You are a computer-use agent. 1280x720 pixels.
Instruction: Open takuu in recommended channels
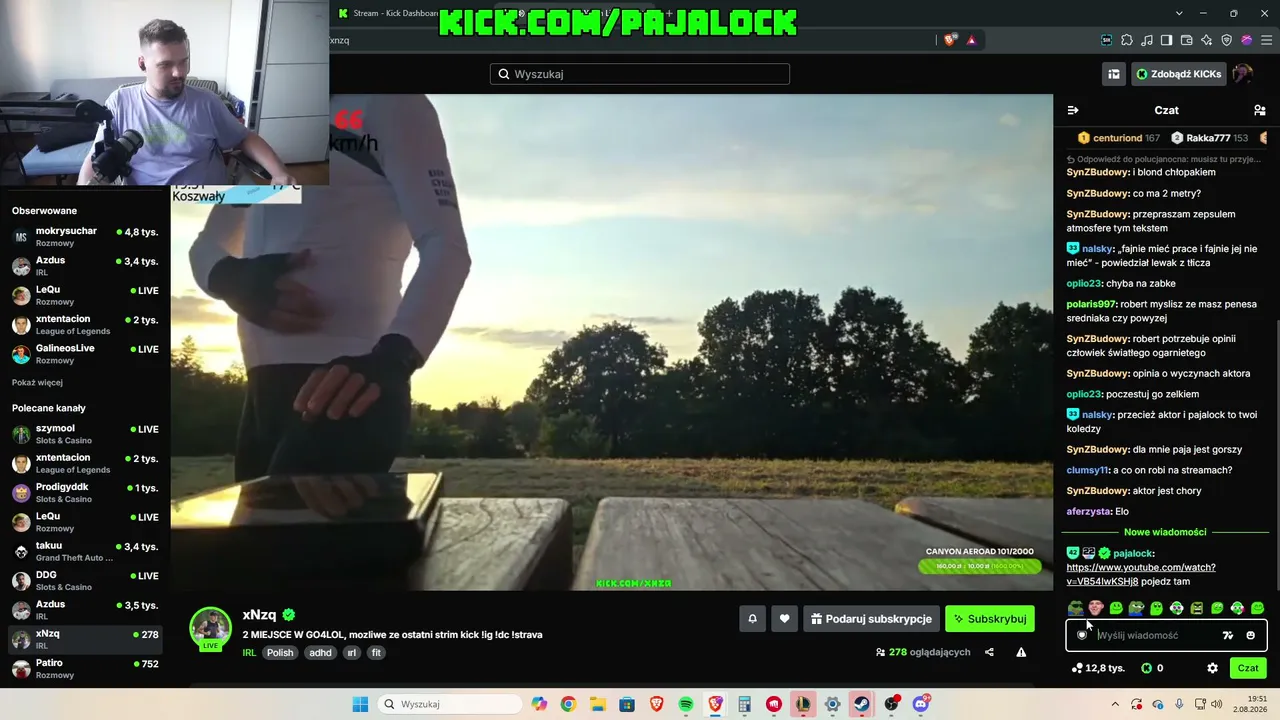pyautogui.click(x=85, y=551)
